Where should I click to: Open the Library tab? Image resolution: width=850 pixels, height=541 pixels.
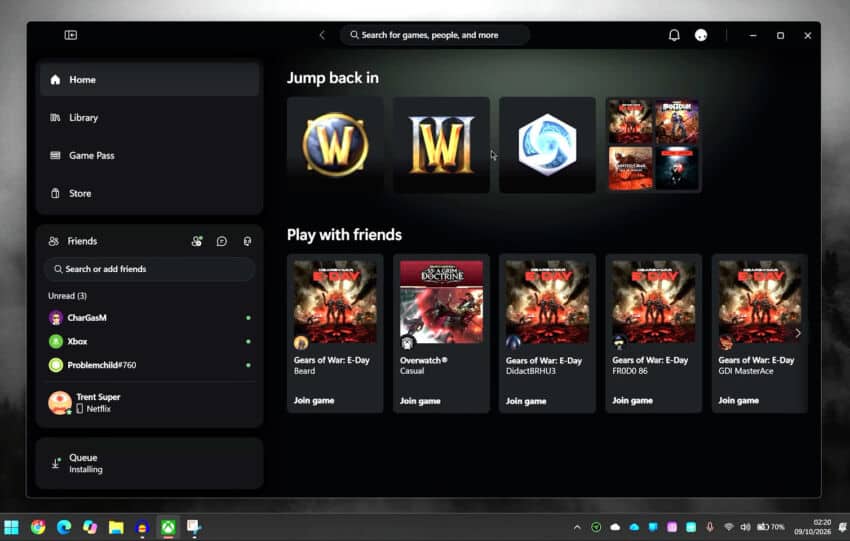point(149,118)
